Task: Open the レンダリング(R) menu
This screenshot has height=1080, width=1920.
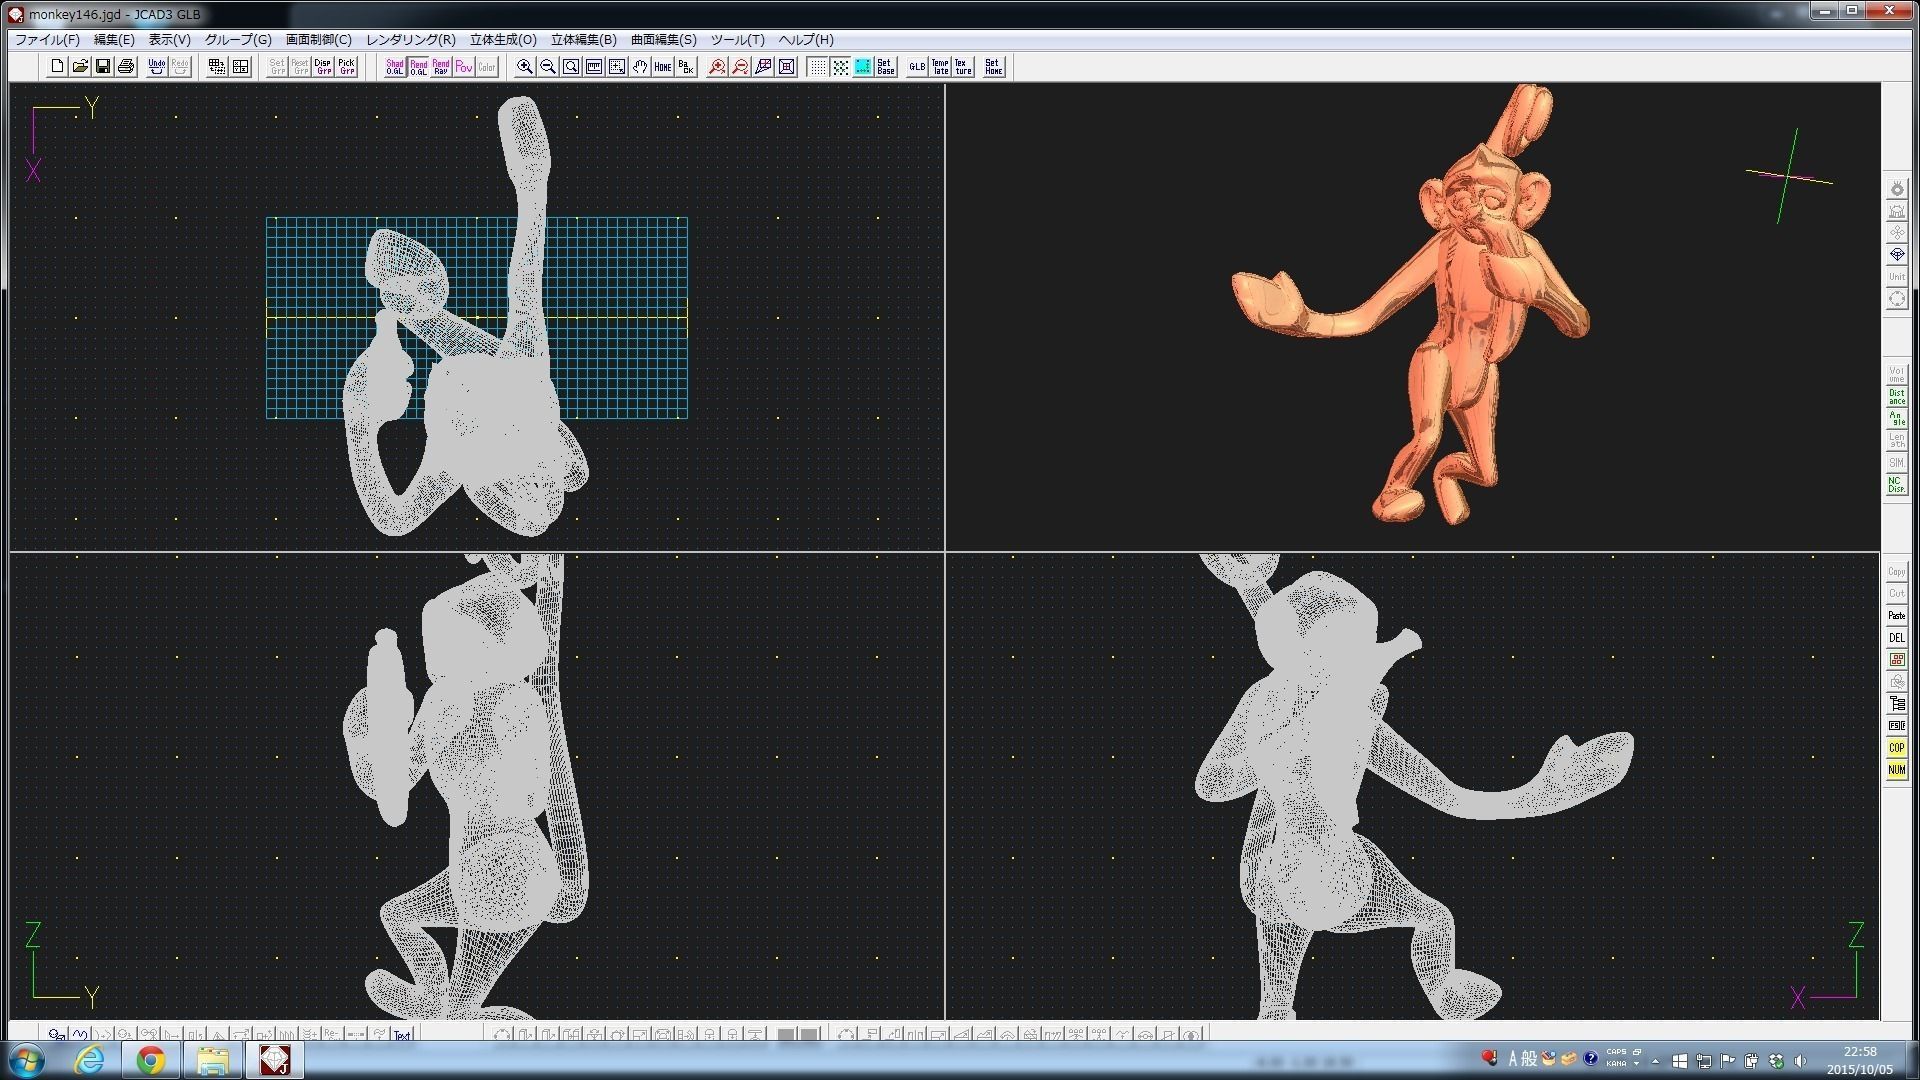Action: pyautogui.click(x=411, y=40)
